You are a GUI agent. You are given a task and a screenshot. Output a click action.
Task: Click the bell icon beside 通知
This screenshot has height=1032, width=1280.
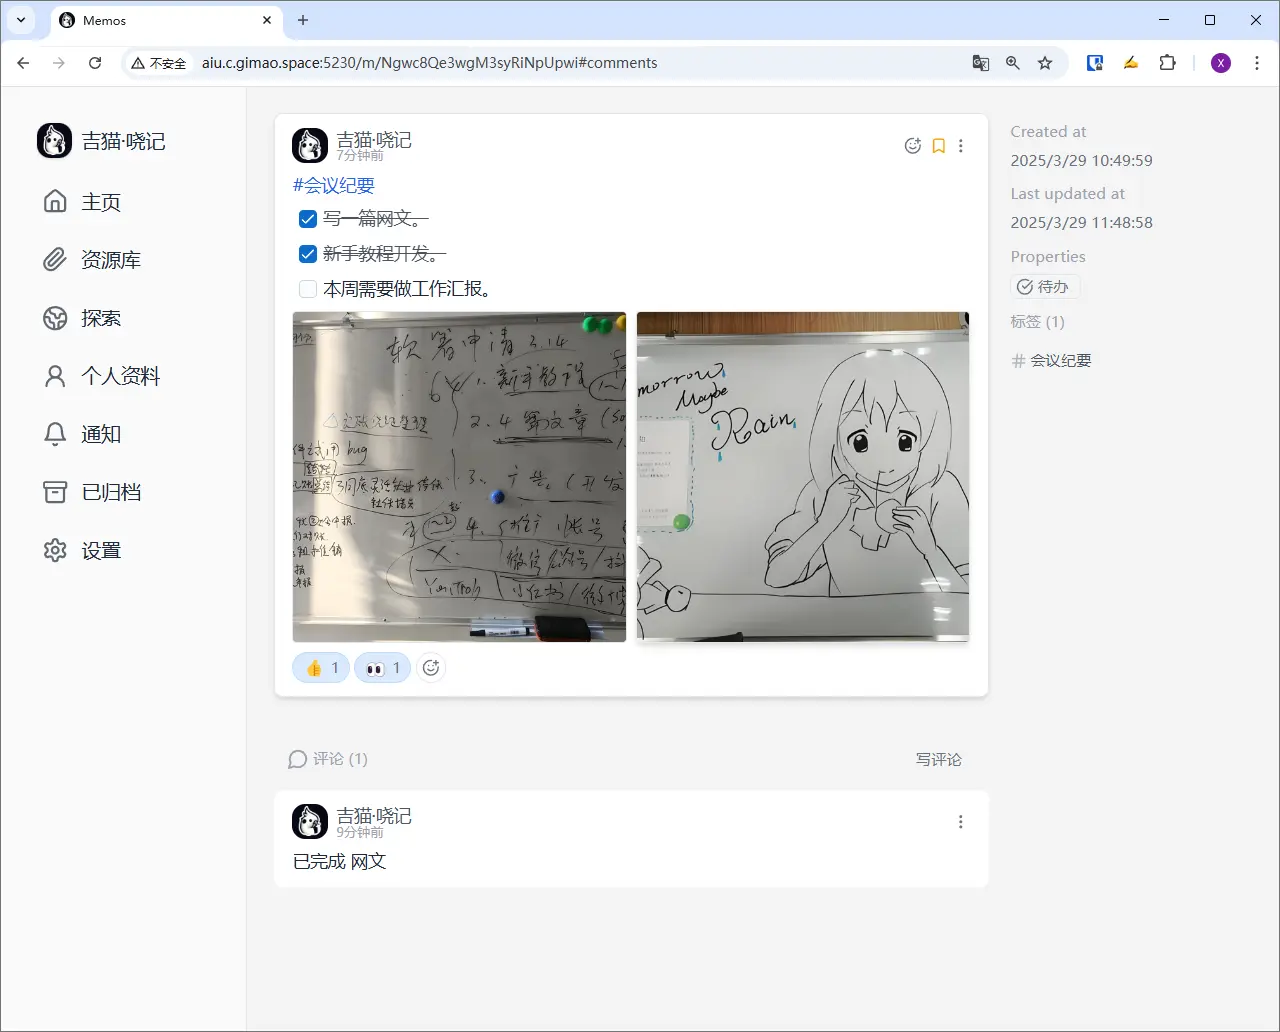coord(55,434)
